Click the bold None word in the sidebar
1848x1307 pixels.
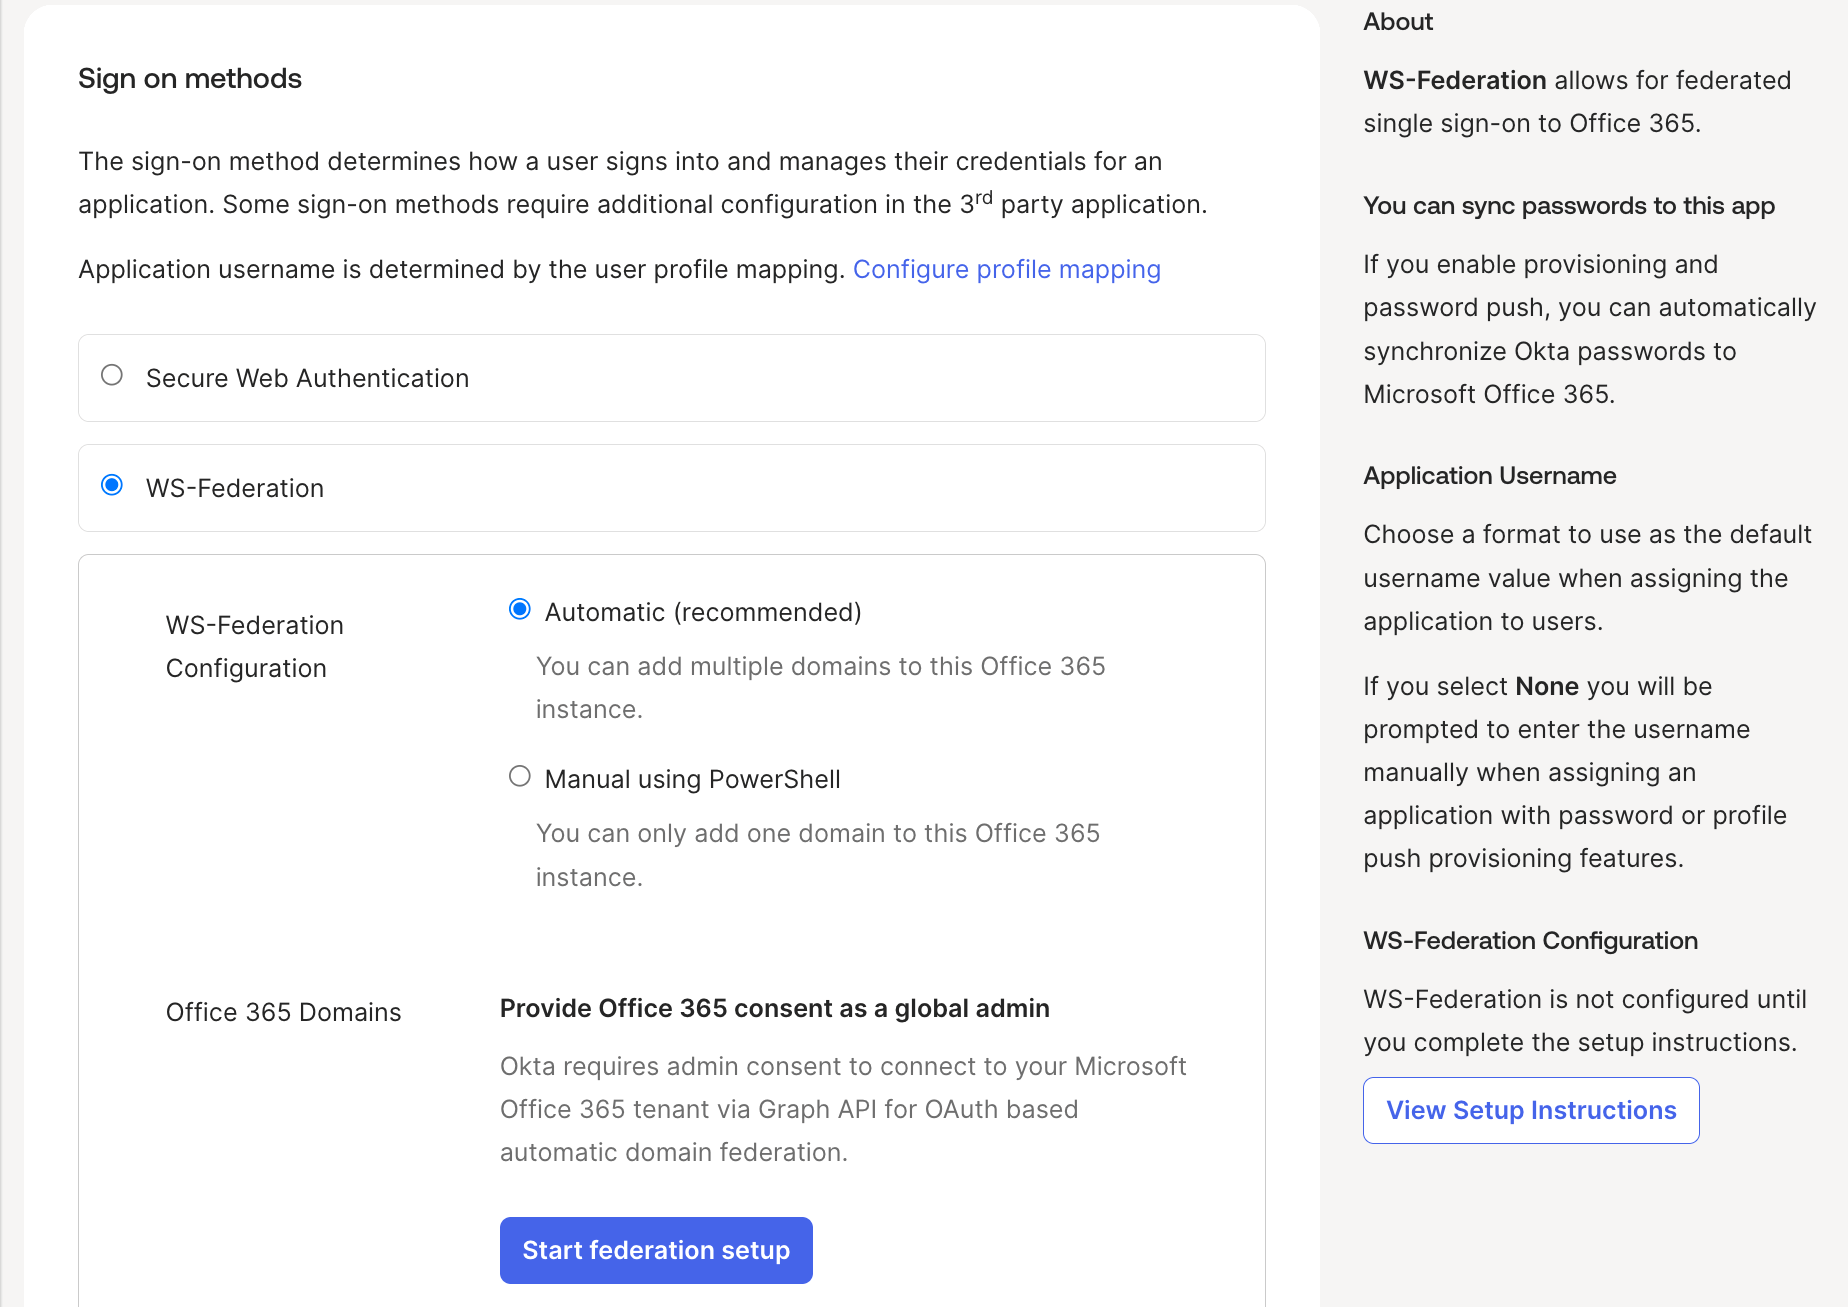click(1546, 687)
